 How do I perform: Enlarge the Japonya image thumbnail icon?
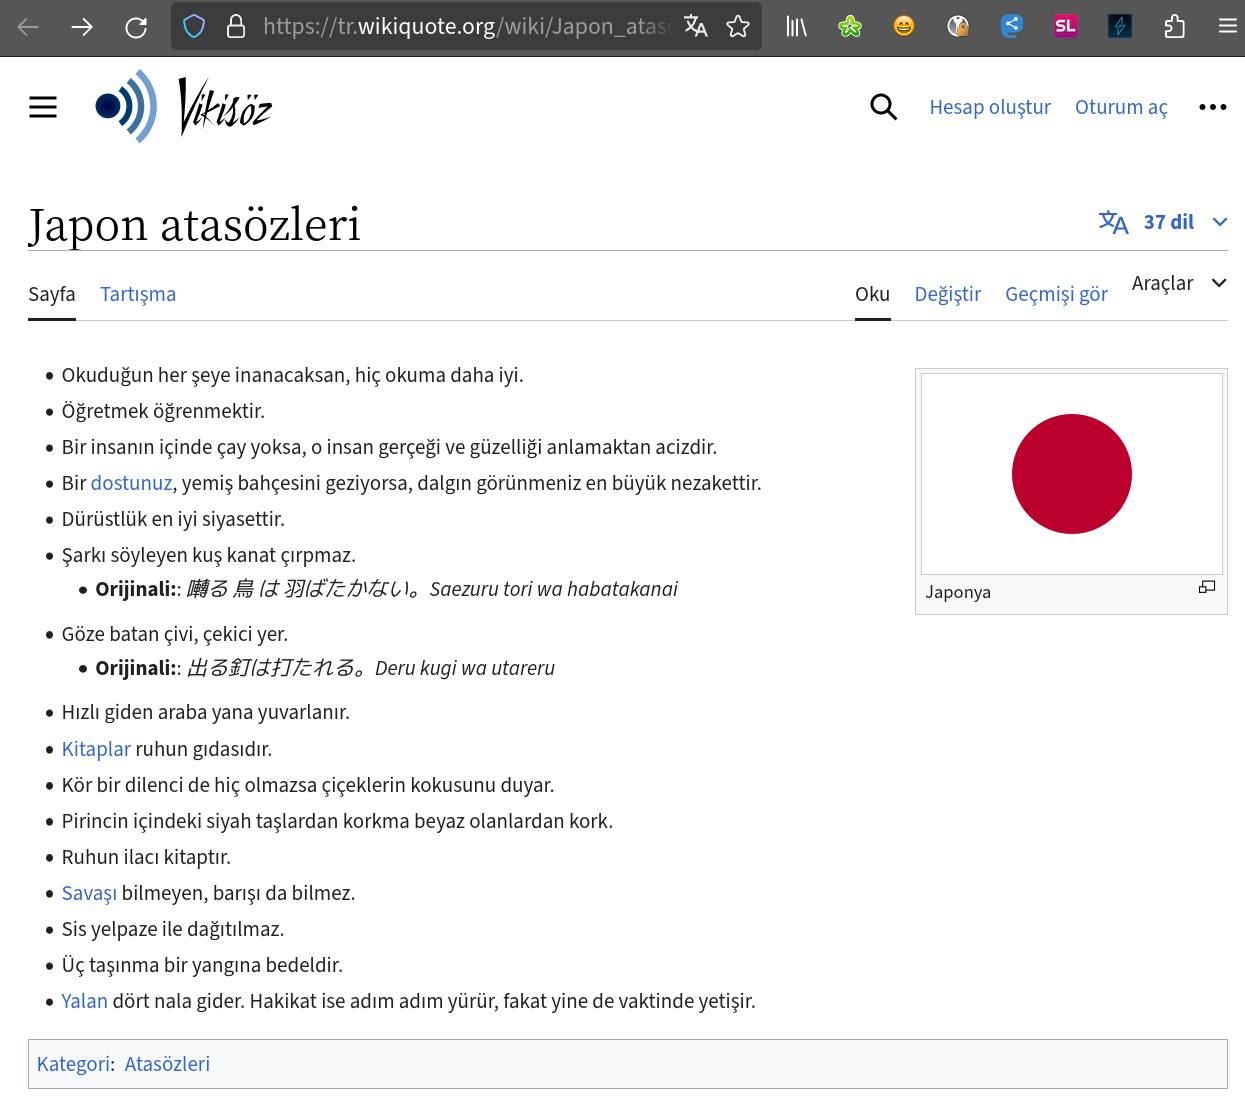point(1207,587)
